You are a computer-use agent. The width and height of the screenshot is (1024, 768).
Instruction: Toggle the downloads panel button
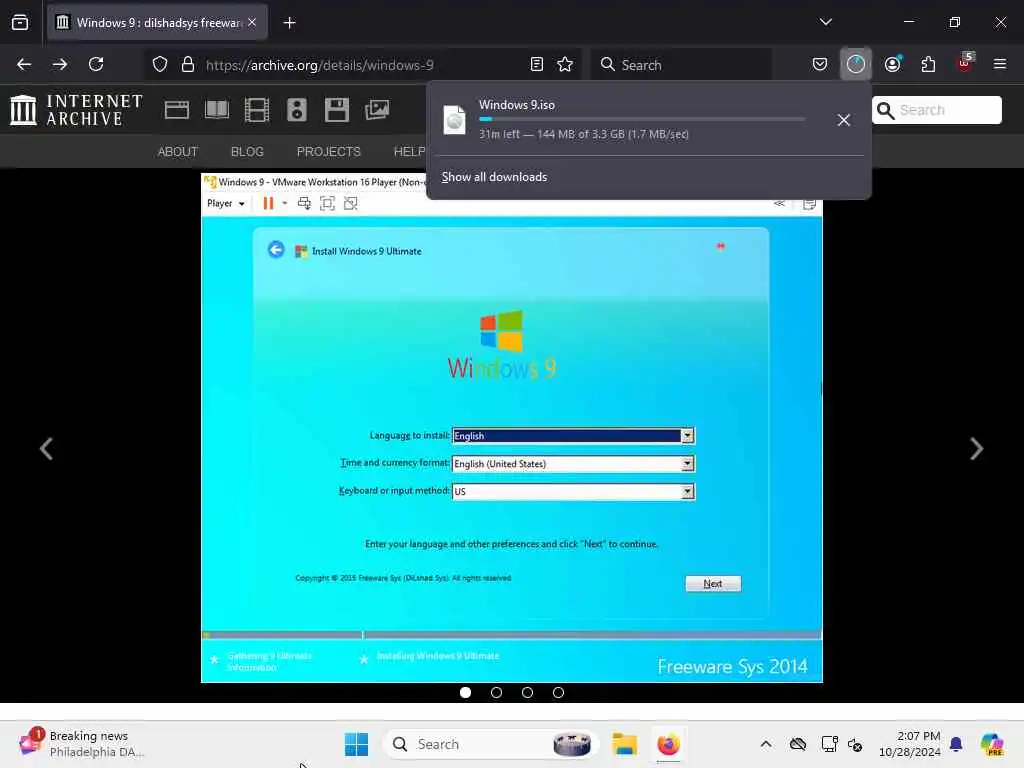[x=856, y=64]
